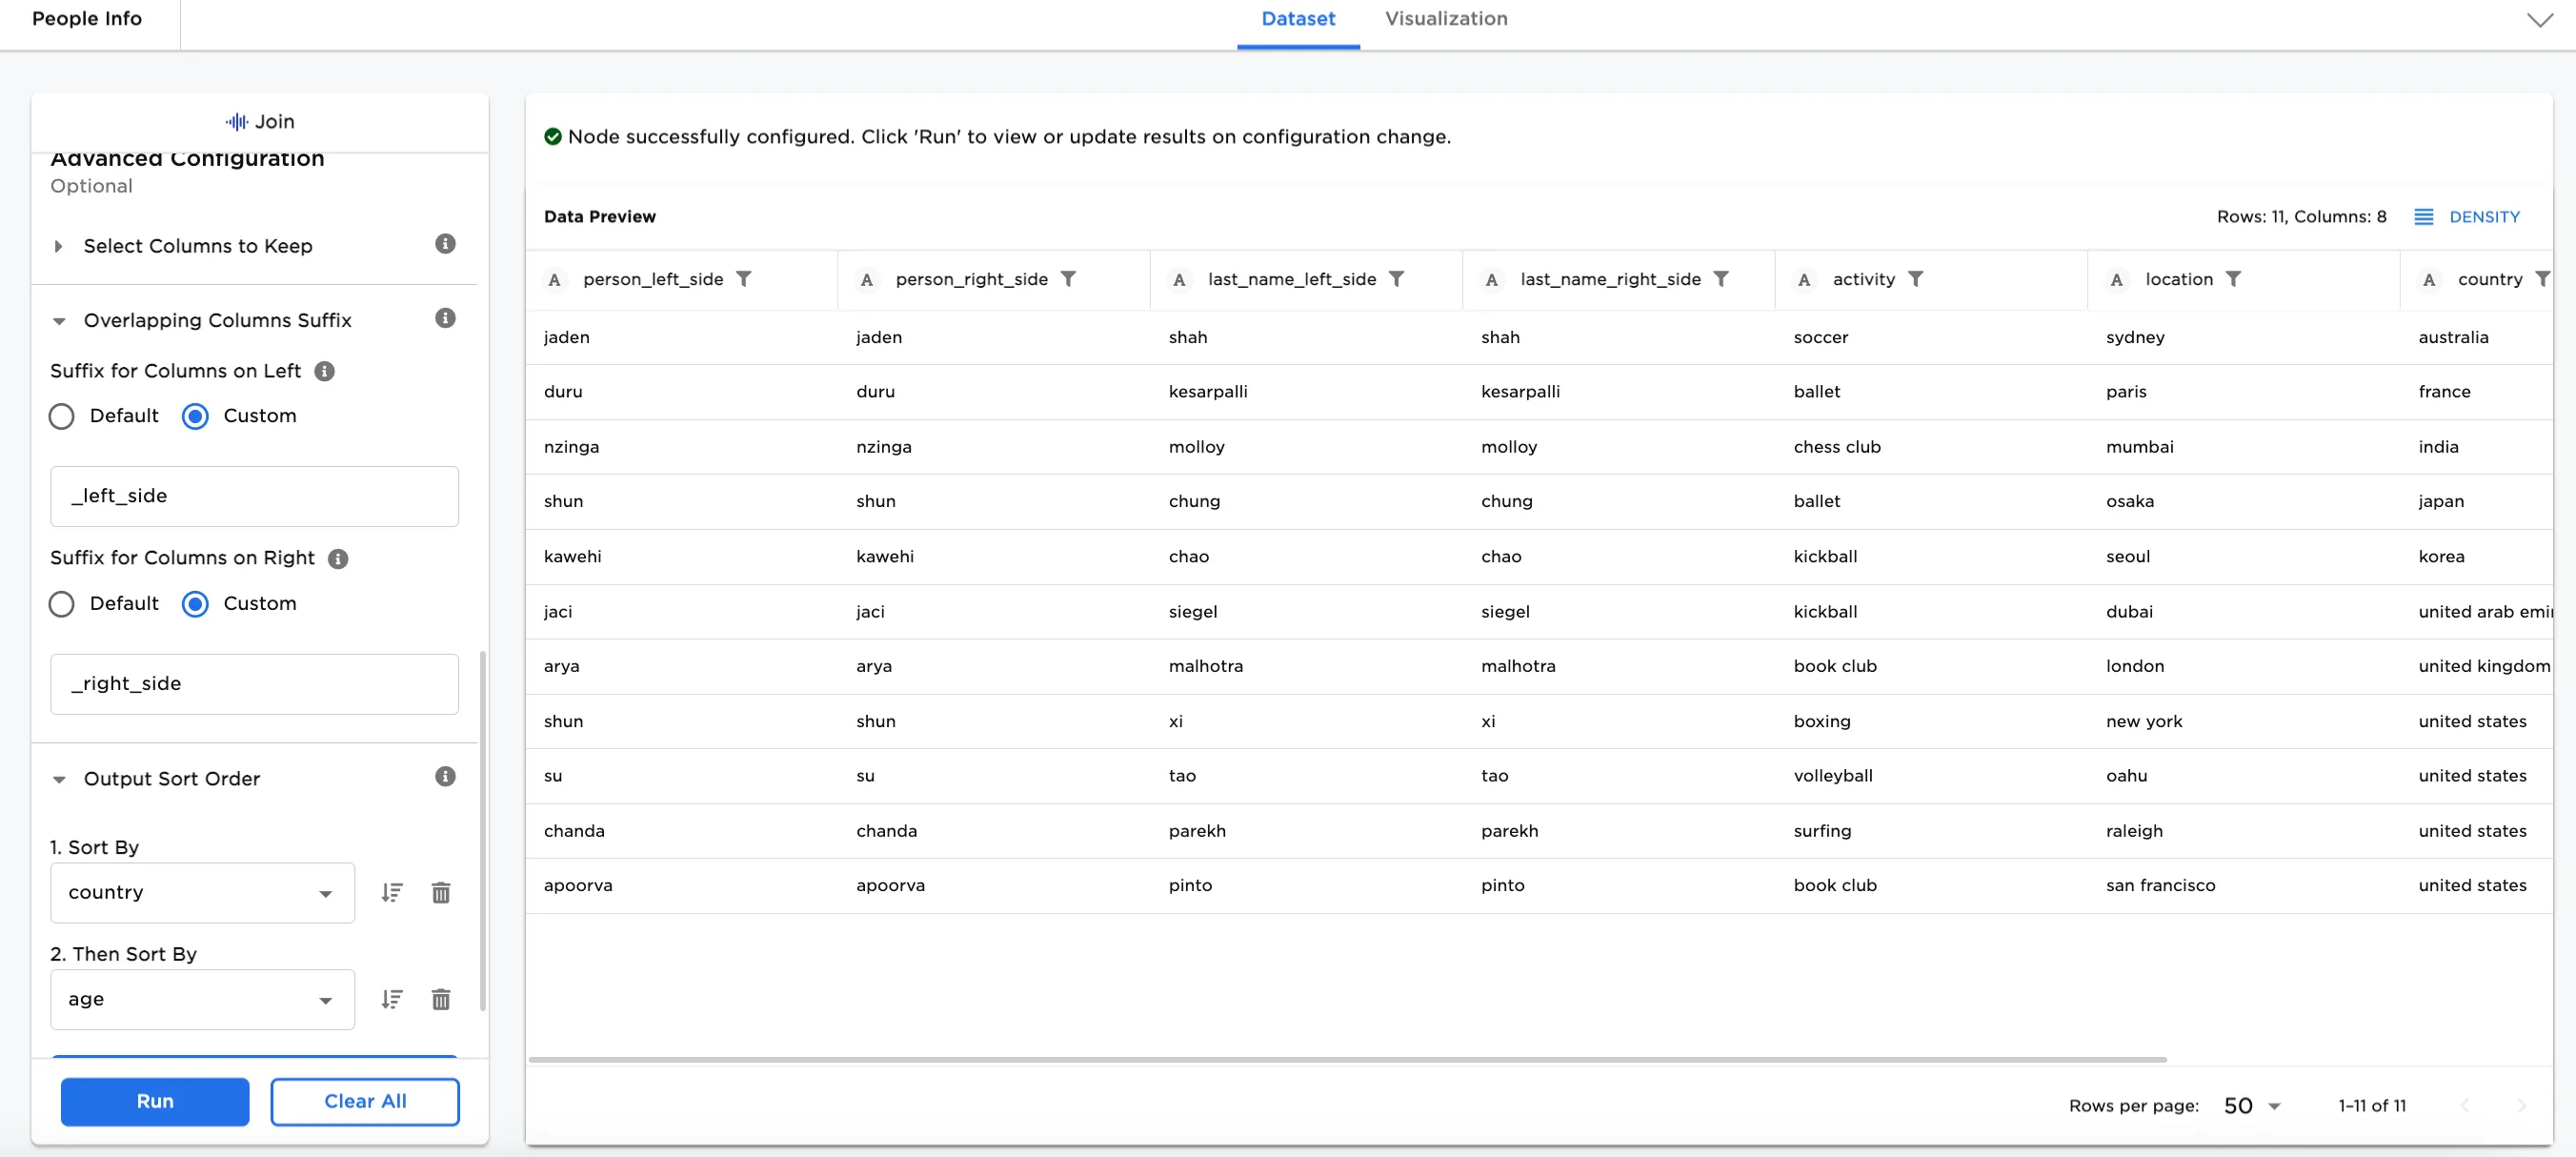Click the _right_side suffix input field
Viewport: 2576px width, 1157px height.
[254, 683]
